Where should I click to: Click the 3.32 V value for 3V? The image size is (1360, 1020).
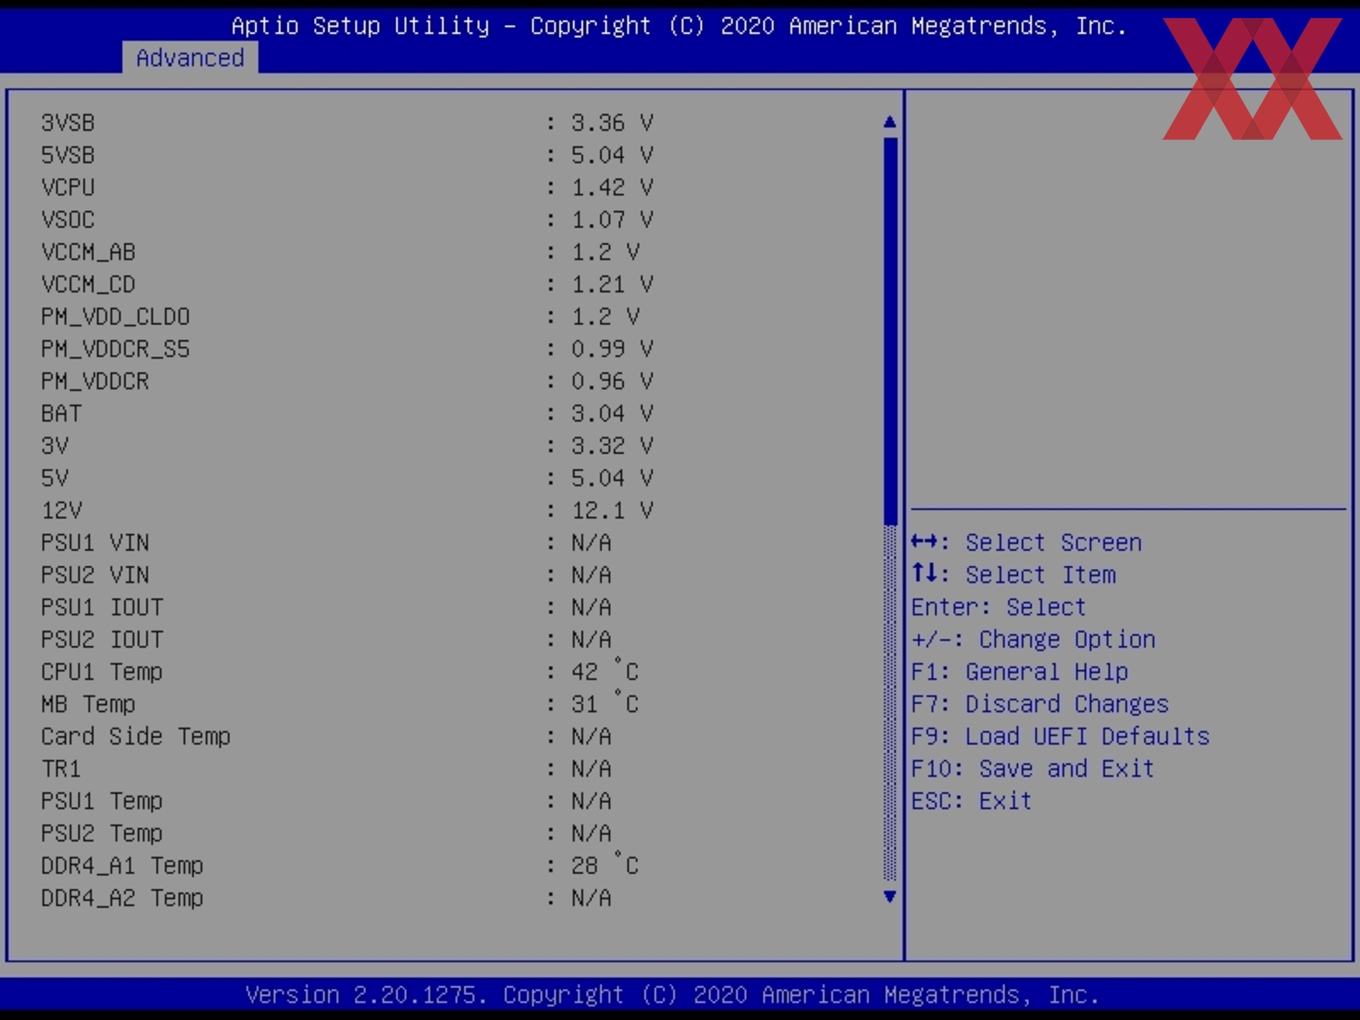point(612,446)
